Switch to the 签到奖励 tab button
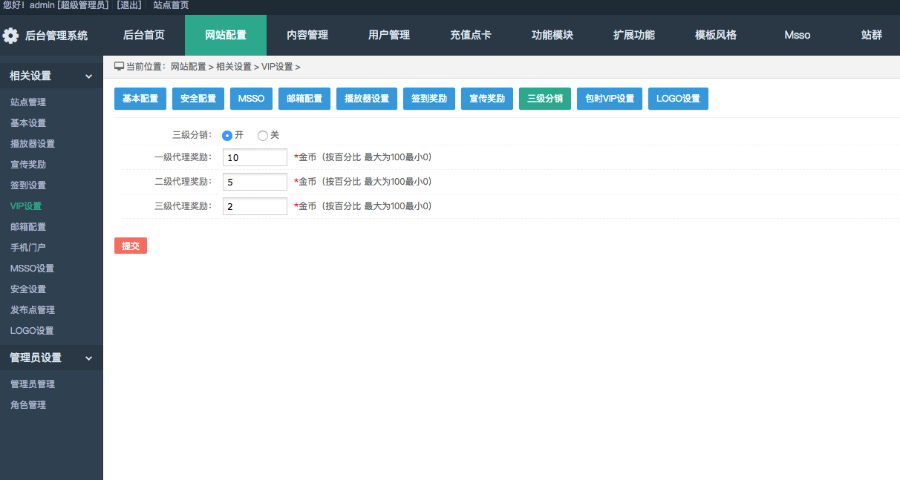900x480 pixels. tap(429, 99)
